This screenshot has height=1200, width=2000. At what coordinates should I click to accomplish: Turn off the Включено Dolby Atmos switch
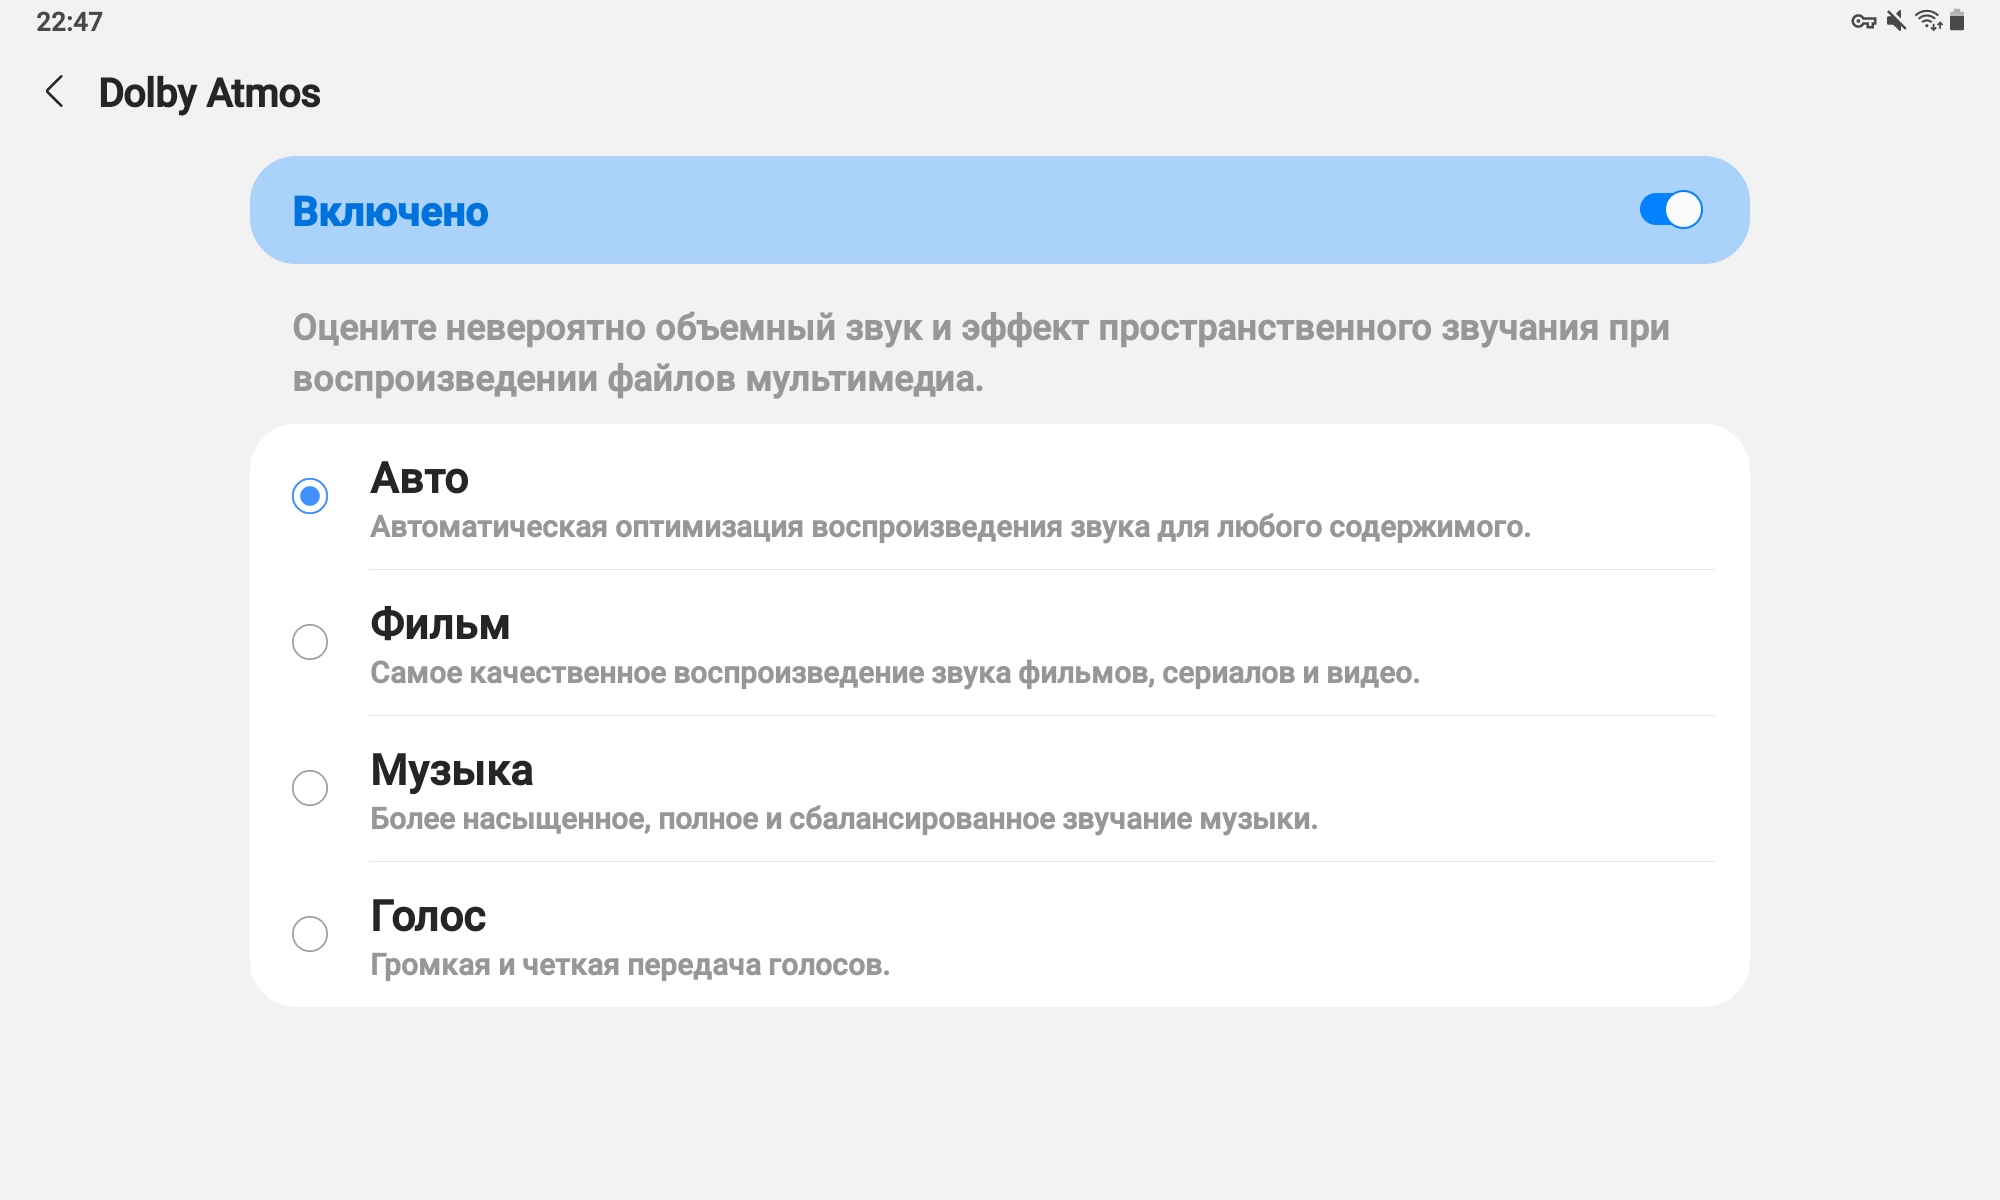1670,210
